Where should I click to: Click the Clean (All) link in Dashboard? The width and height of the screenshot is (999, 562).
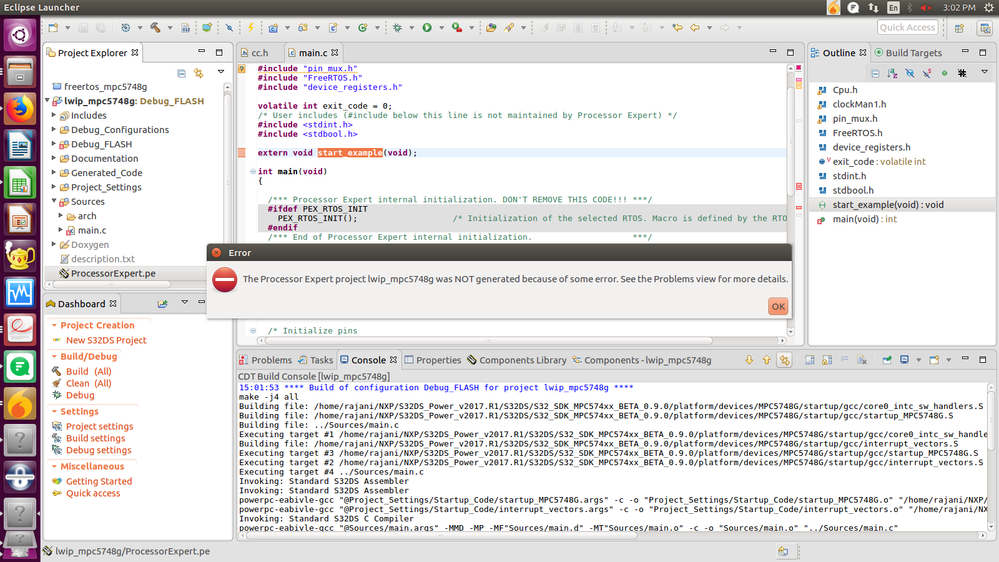pyautogui.click(x=89, y=384)
